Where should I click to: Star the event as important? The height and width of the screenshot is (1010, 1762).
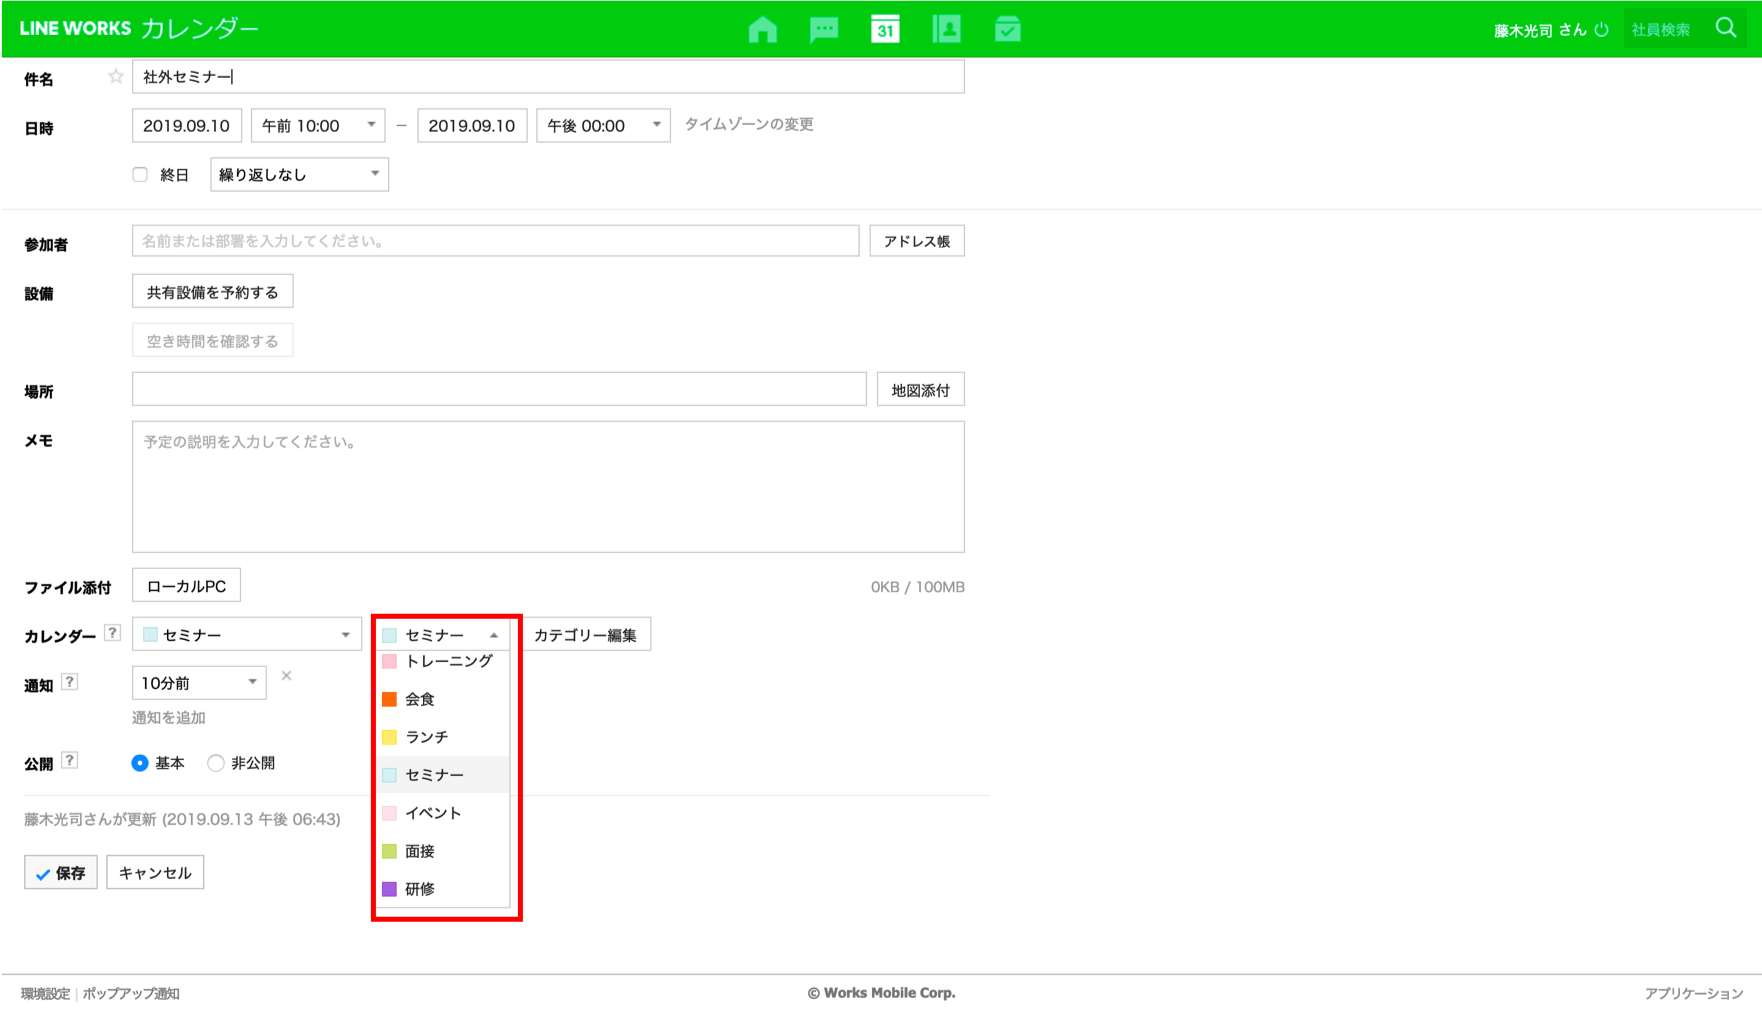pos(116,77)
